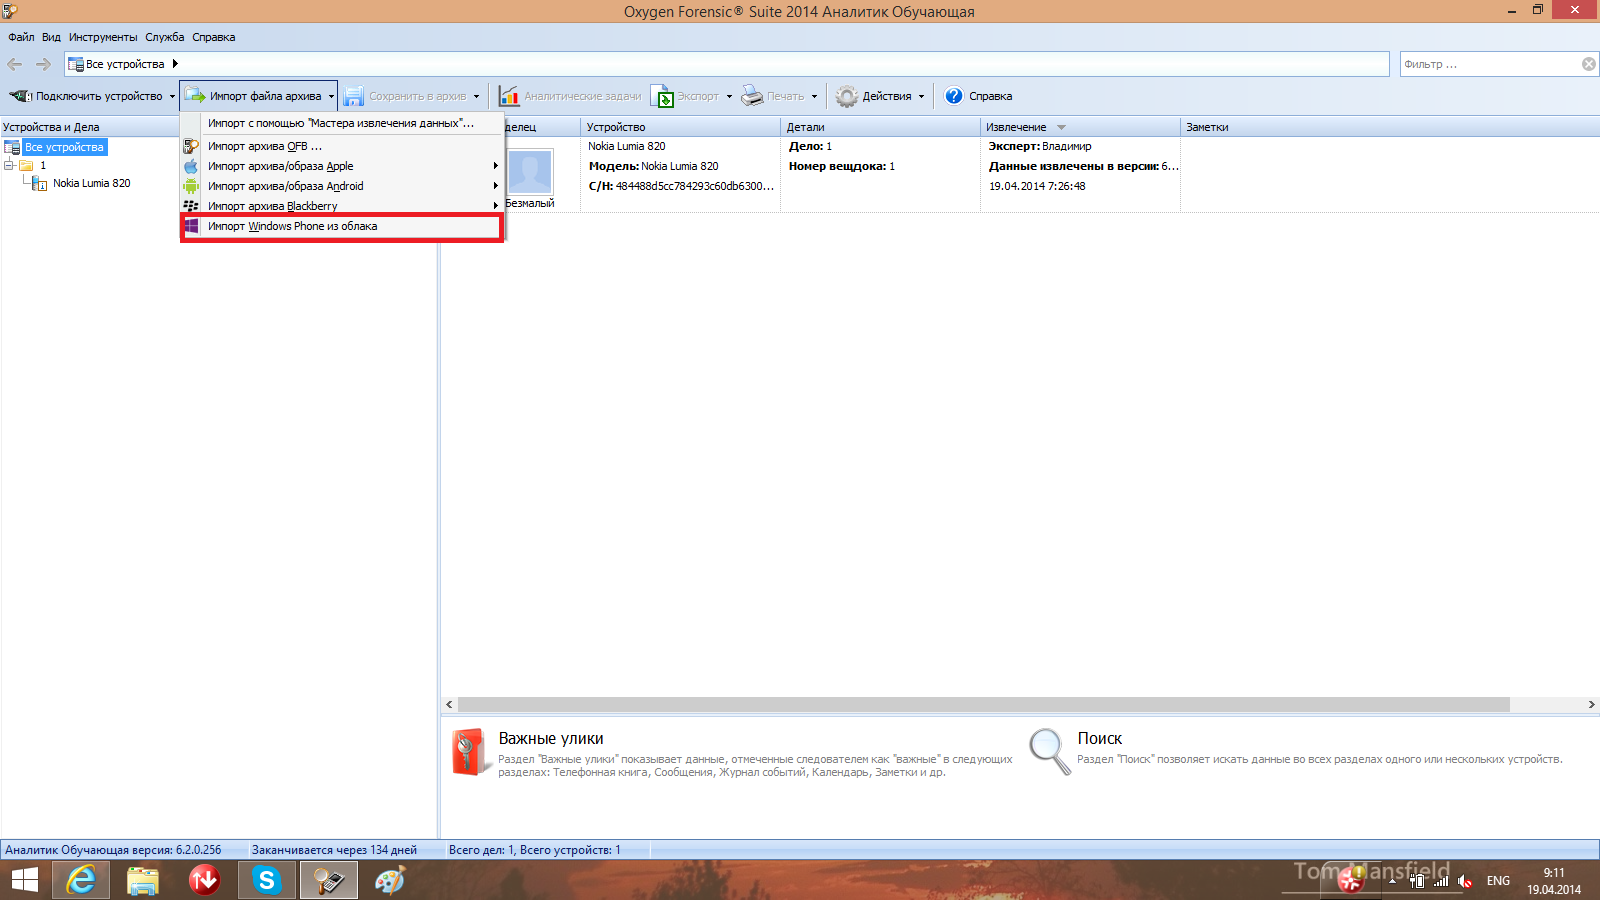Image resolution: width=1600 pixels, height=900 pixels.
Task: Select Все устройства tree node
Action: click(x=64, y=147)
